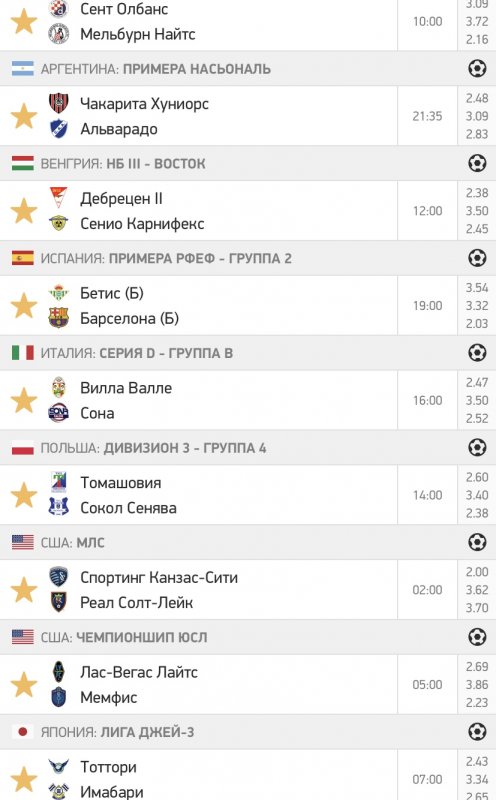Screen dimensions: 496x800
Task: Toggle favorite star for Дебрецен II match
Action: [x=24, y=211]
